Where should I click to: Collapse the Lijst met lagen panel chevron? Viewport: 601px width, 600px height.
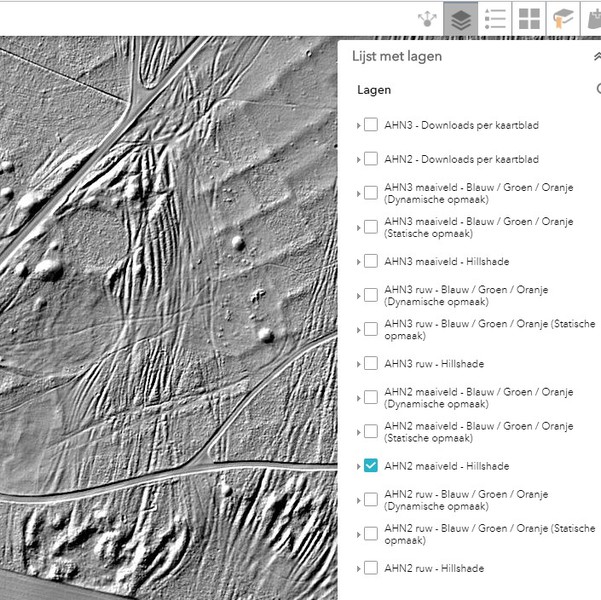pyautogui.click(x=597, y=56)
